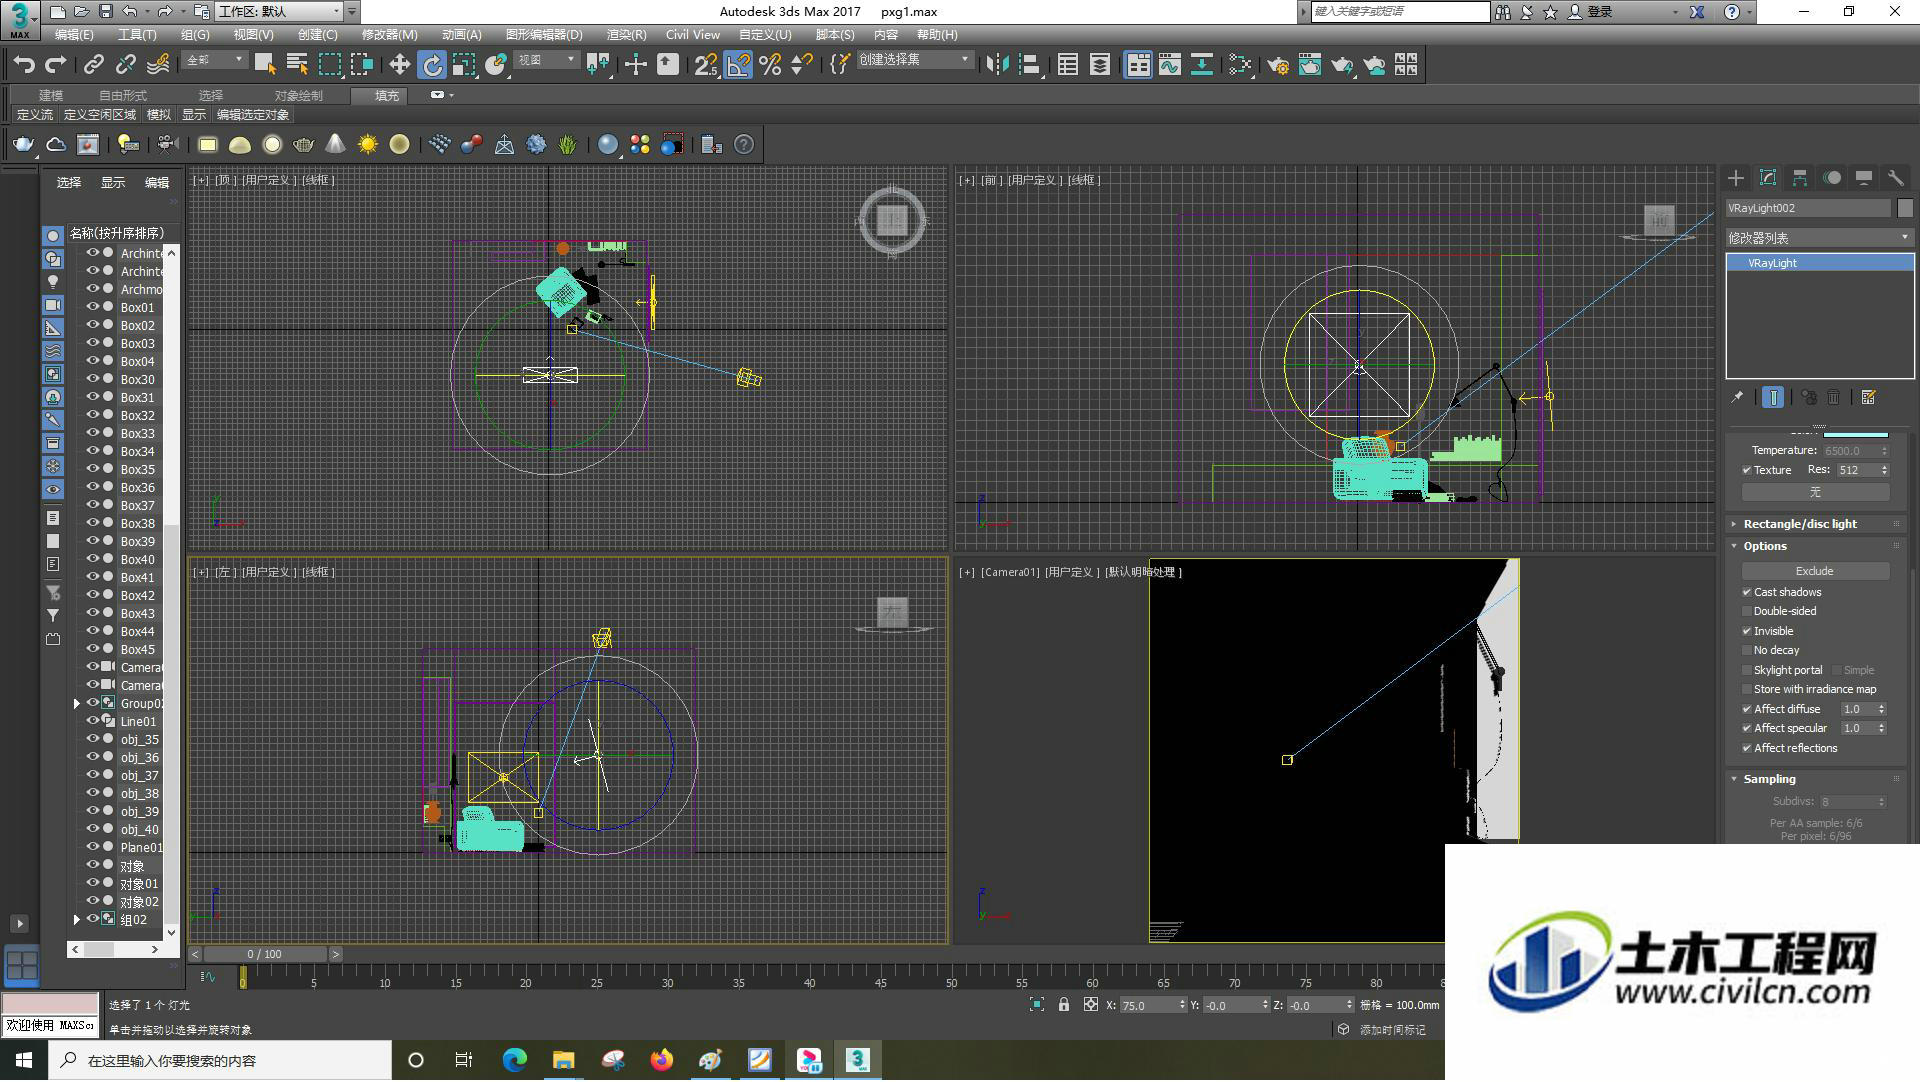
Task: Activate the Select Object tool
Action: point(265,65)
